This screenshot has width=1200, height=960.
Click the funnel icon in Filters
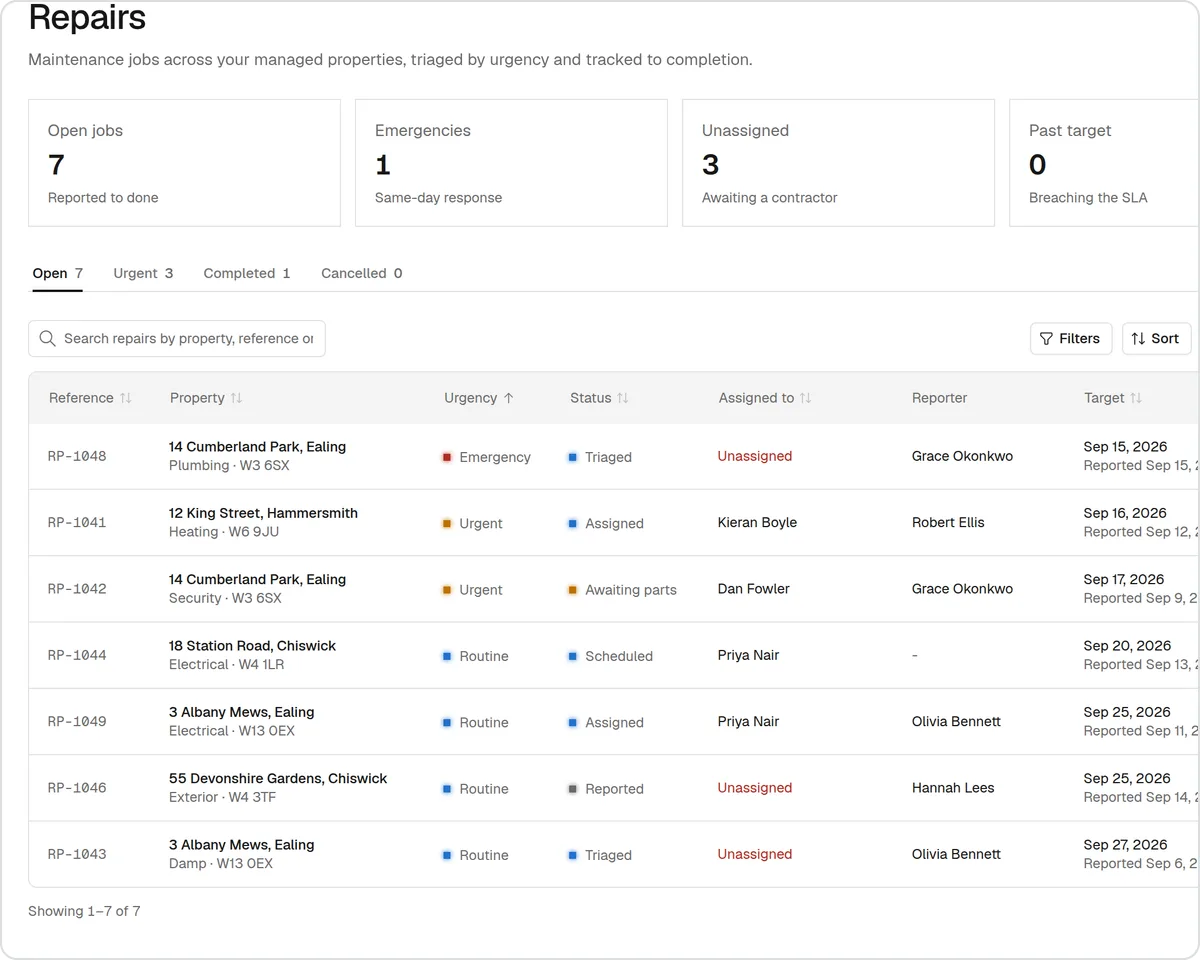pyautogui.click(x=1046, y=339)
